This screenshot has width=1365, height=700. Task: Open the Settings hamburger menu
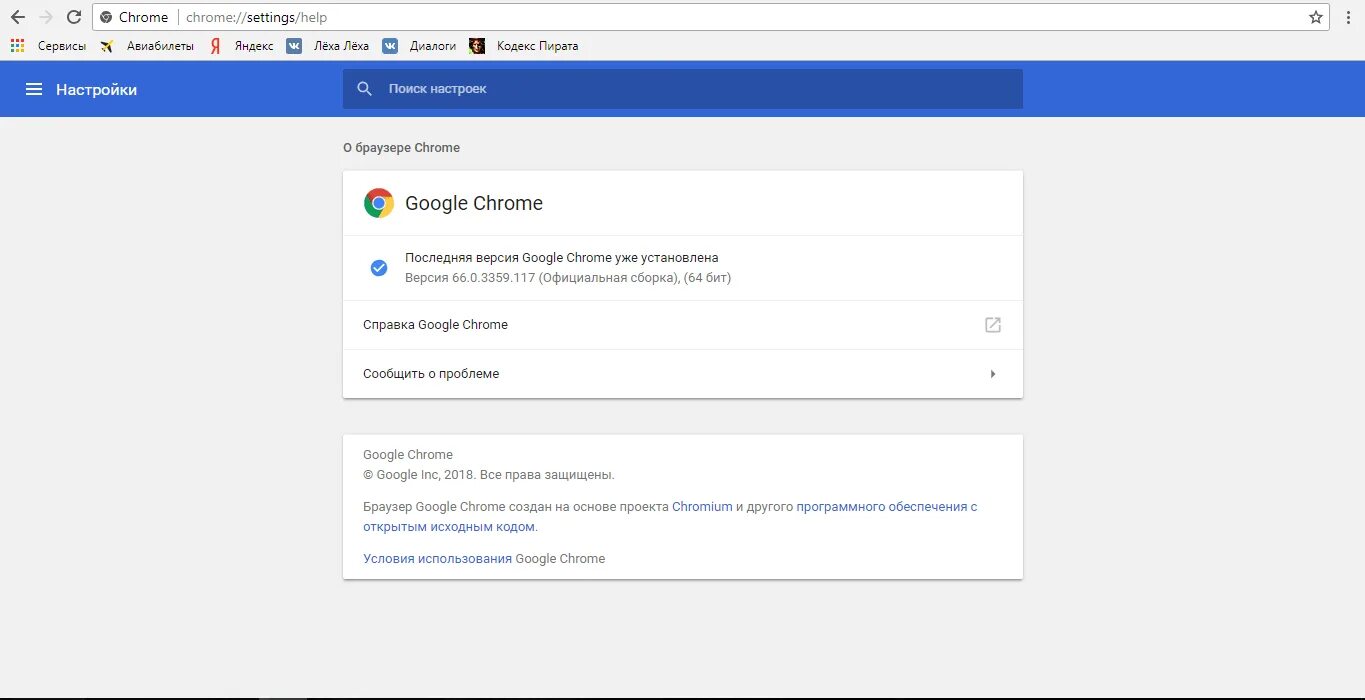tap(34, 89)
